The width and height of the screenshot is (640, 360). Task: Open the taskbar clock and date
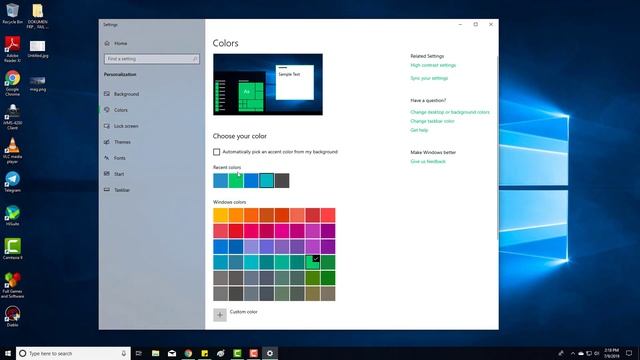[x=611, y=353]
